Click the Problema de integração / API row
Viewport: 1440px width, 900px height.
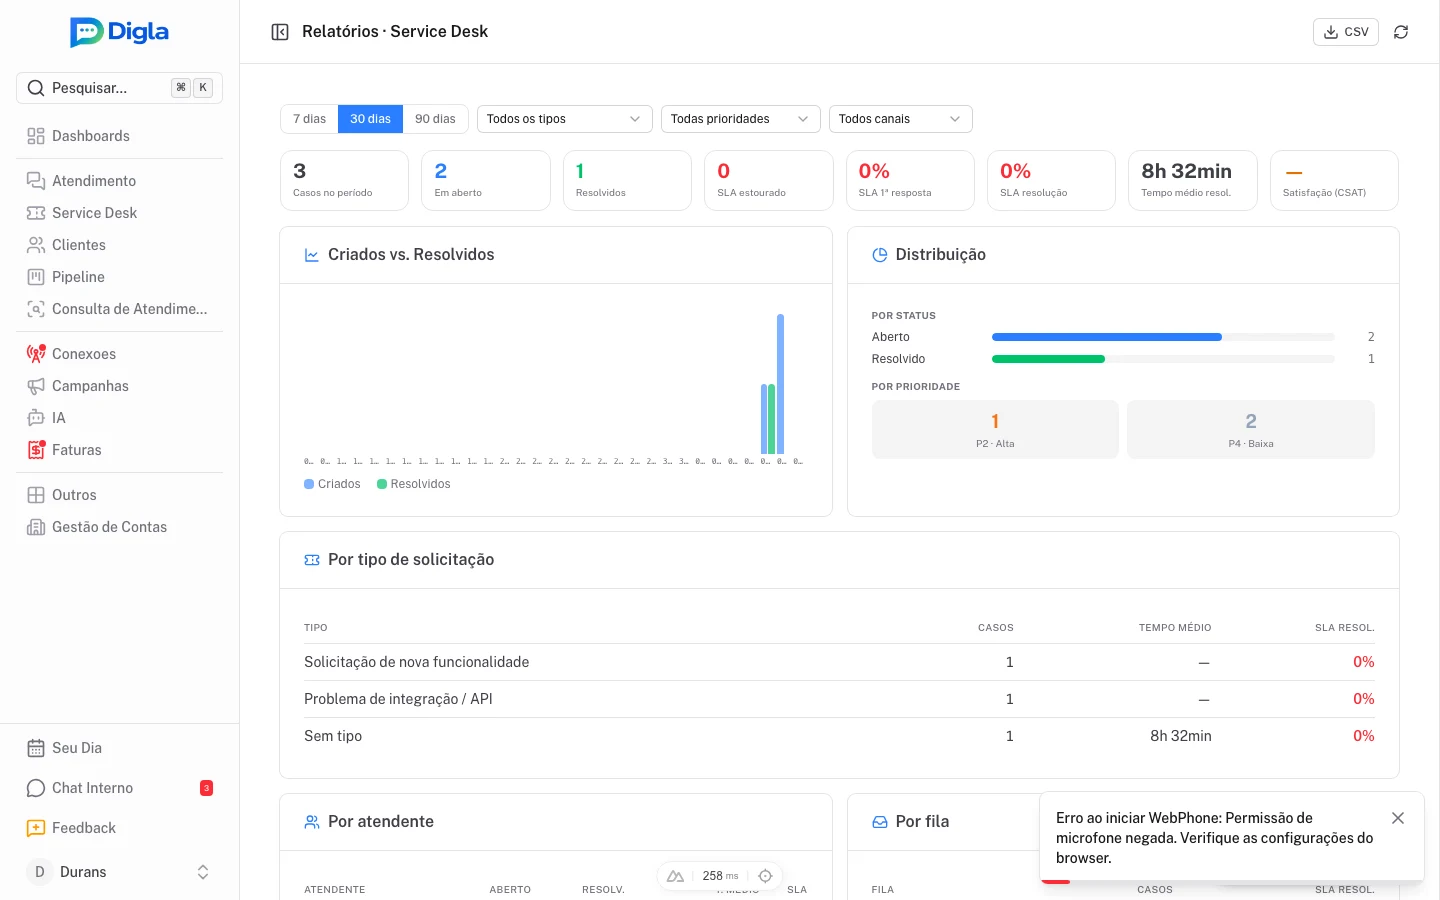coord(839,699)
